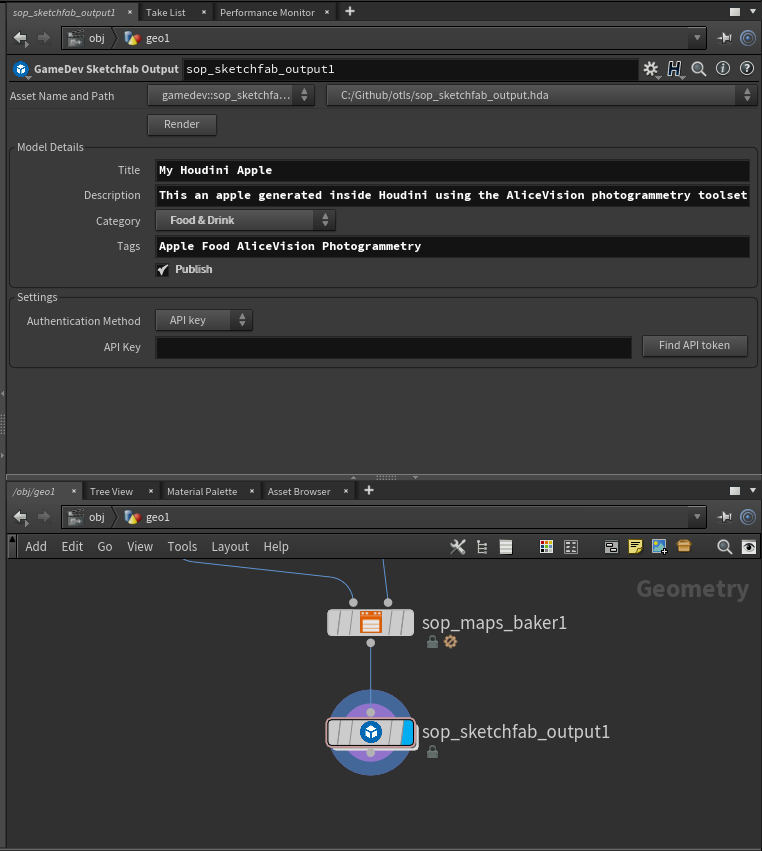Uncheck the Publish checkbox

click(x=163, y=270)
